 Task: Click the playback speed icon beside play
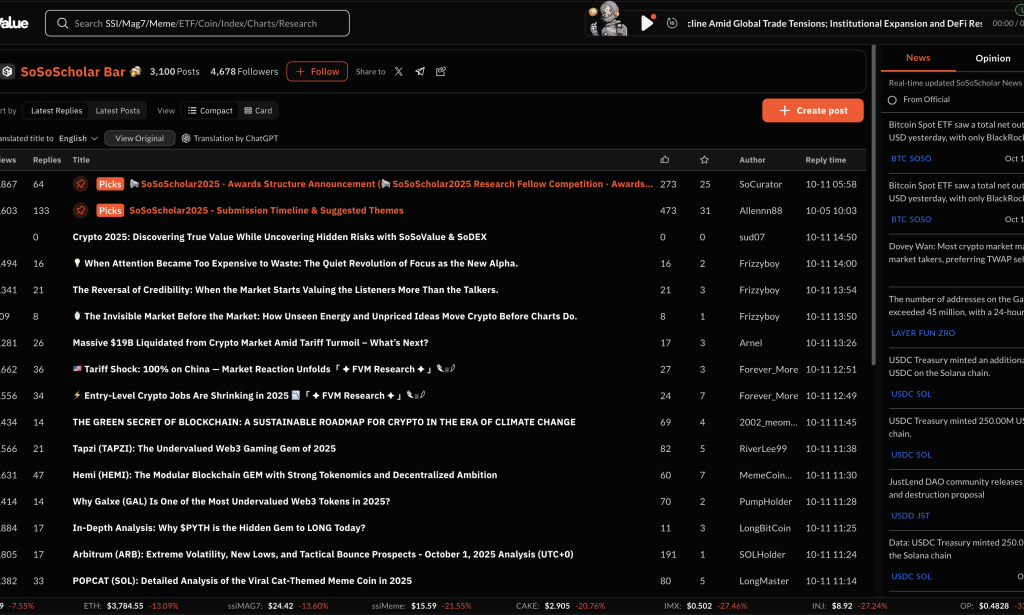tap(672, 24)
